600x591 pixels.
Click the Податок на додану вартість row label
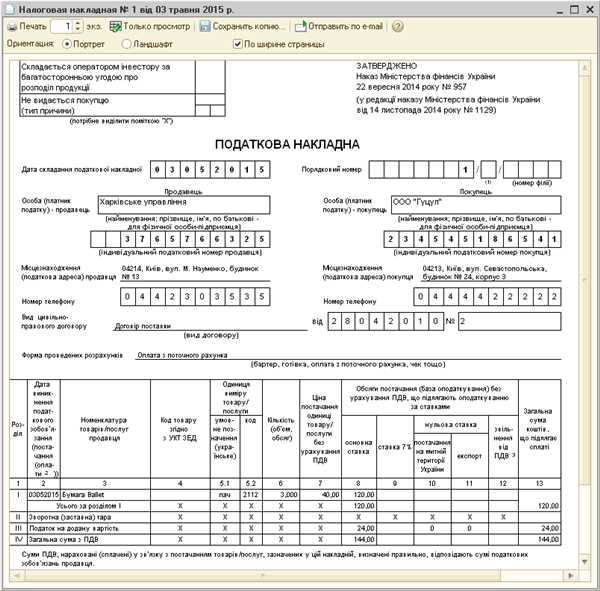[74, 528]
